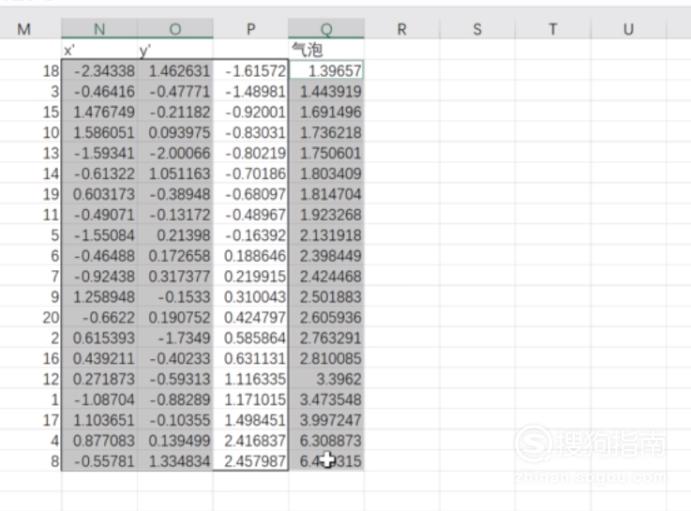Click cell containing -1.08704
Viewport: 691px width, 511px height.
[x=99, y=400]
